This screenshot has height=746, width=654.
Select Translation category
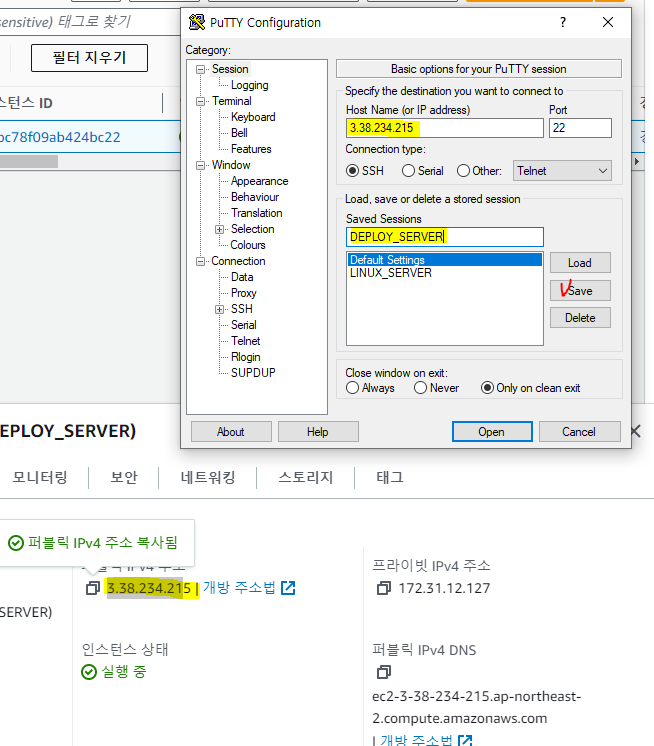(256, 213)
